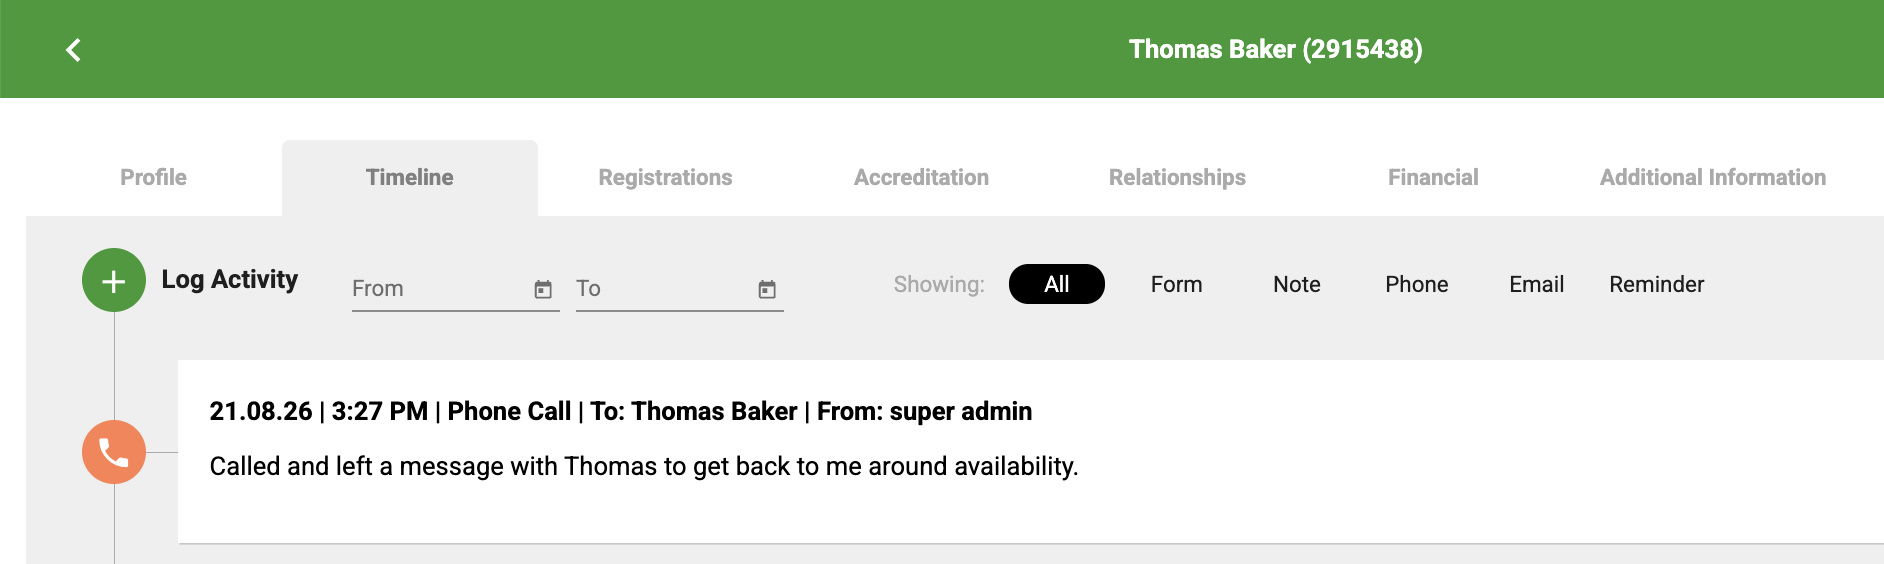The image size is (1884, 564).
Task: View the Relationships tab
Action: (x=1178, y=178)
